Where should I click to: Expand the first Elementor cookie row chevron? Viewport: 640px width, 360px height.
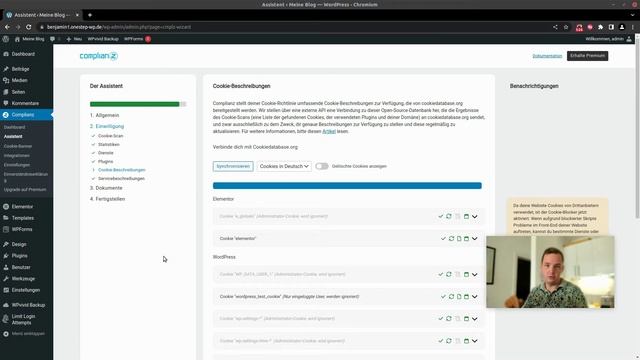pyautogui.click(x=474, y=216)
